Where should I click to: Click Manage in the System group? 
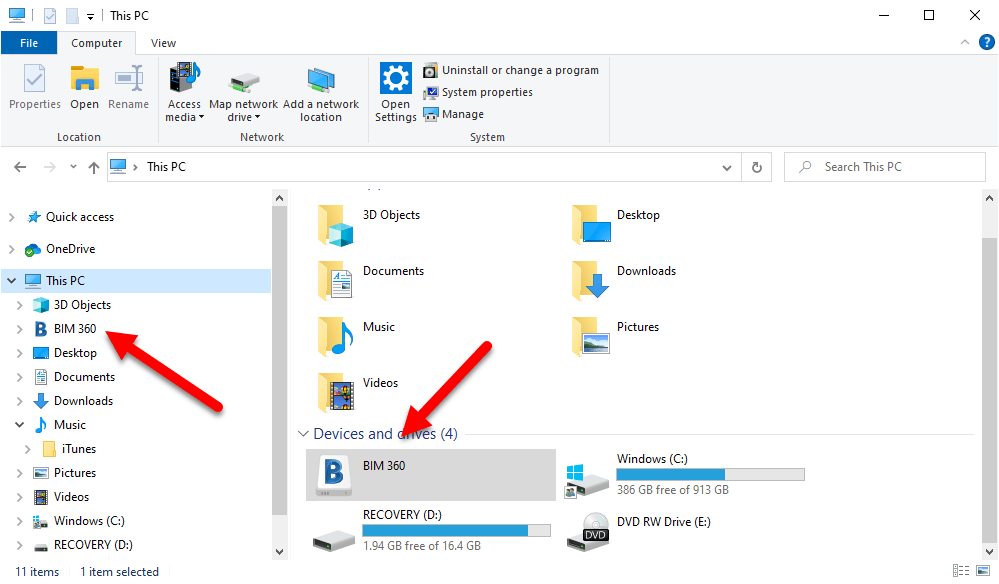(x=454, y=114)
